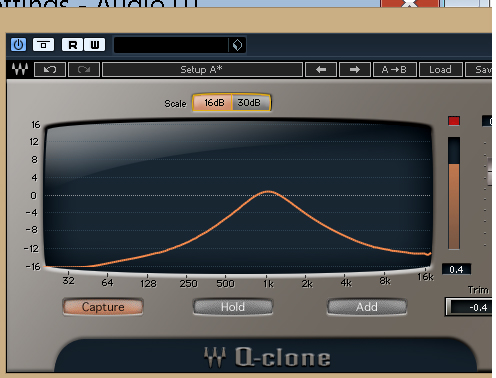Activate the Hold button

point(233,307)
